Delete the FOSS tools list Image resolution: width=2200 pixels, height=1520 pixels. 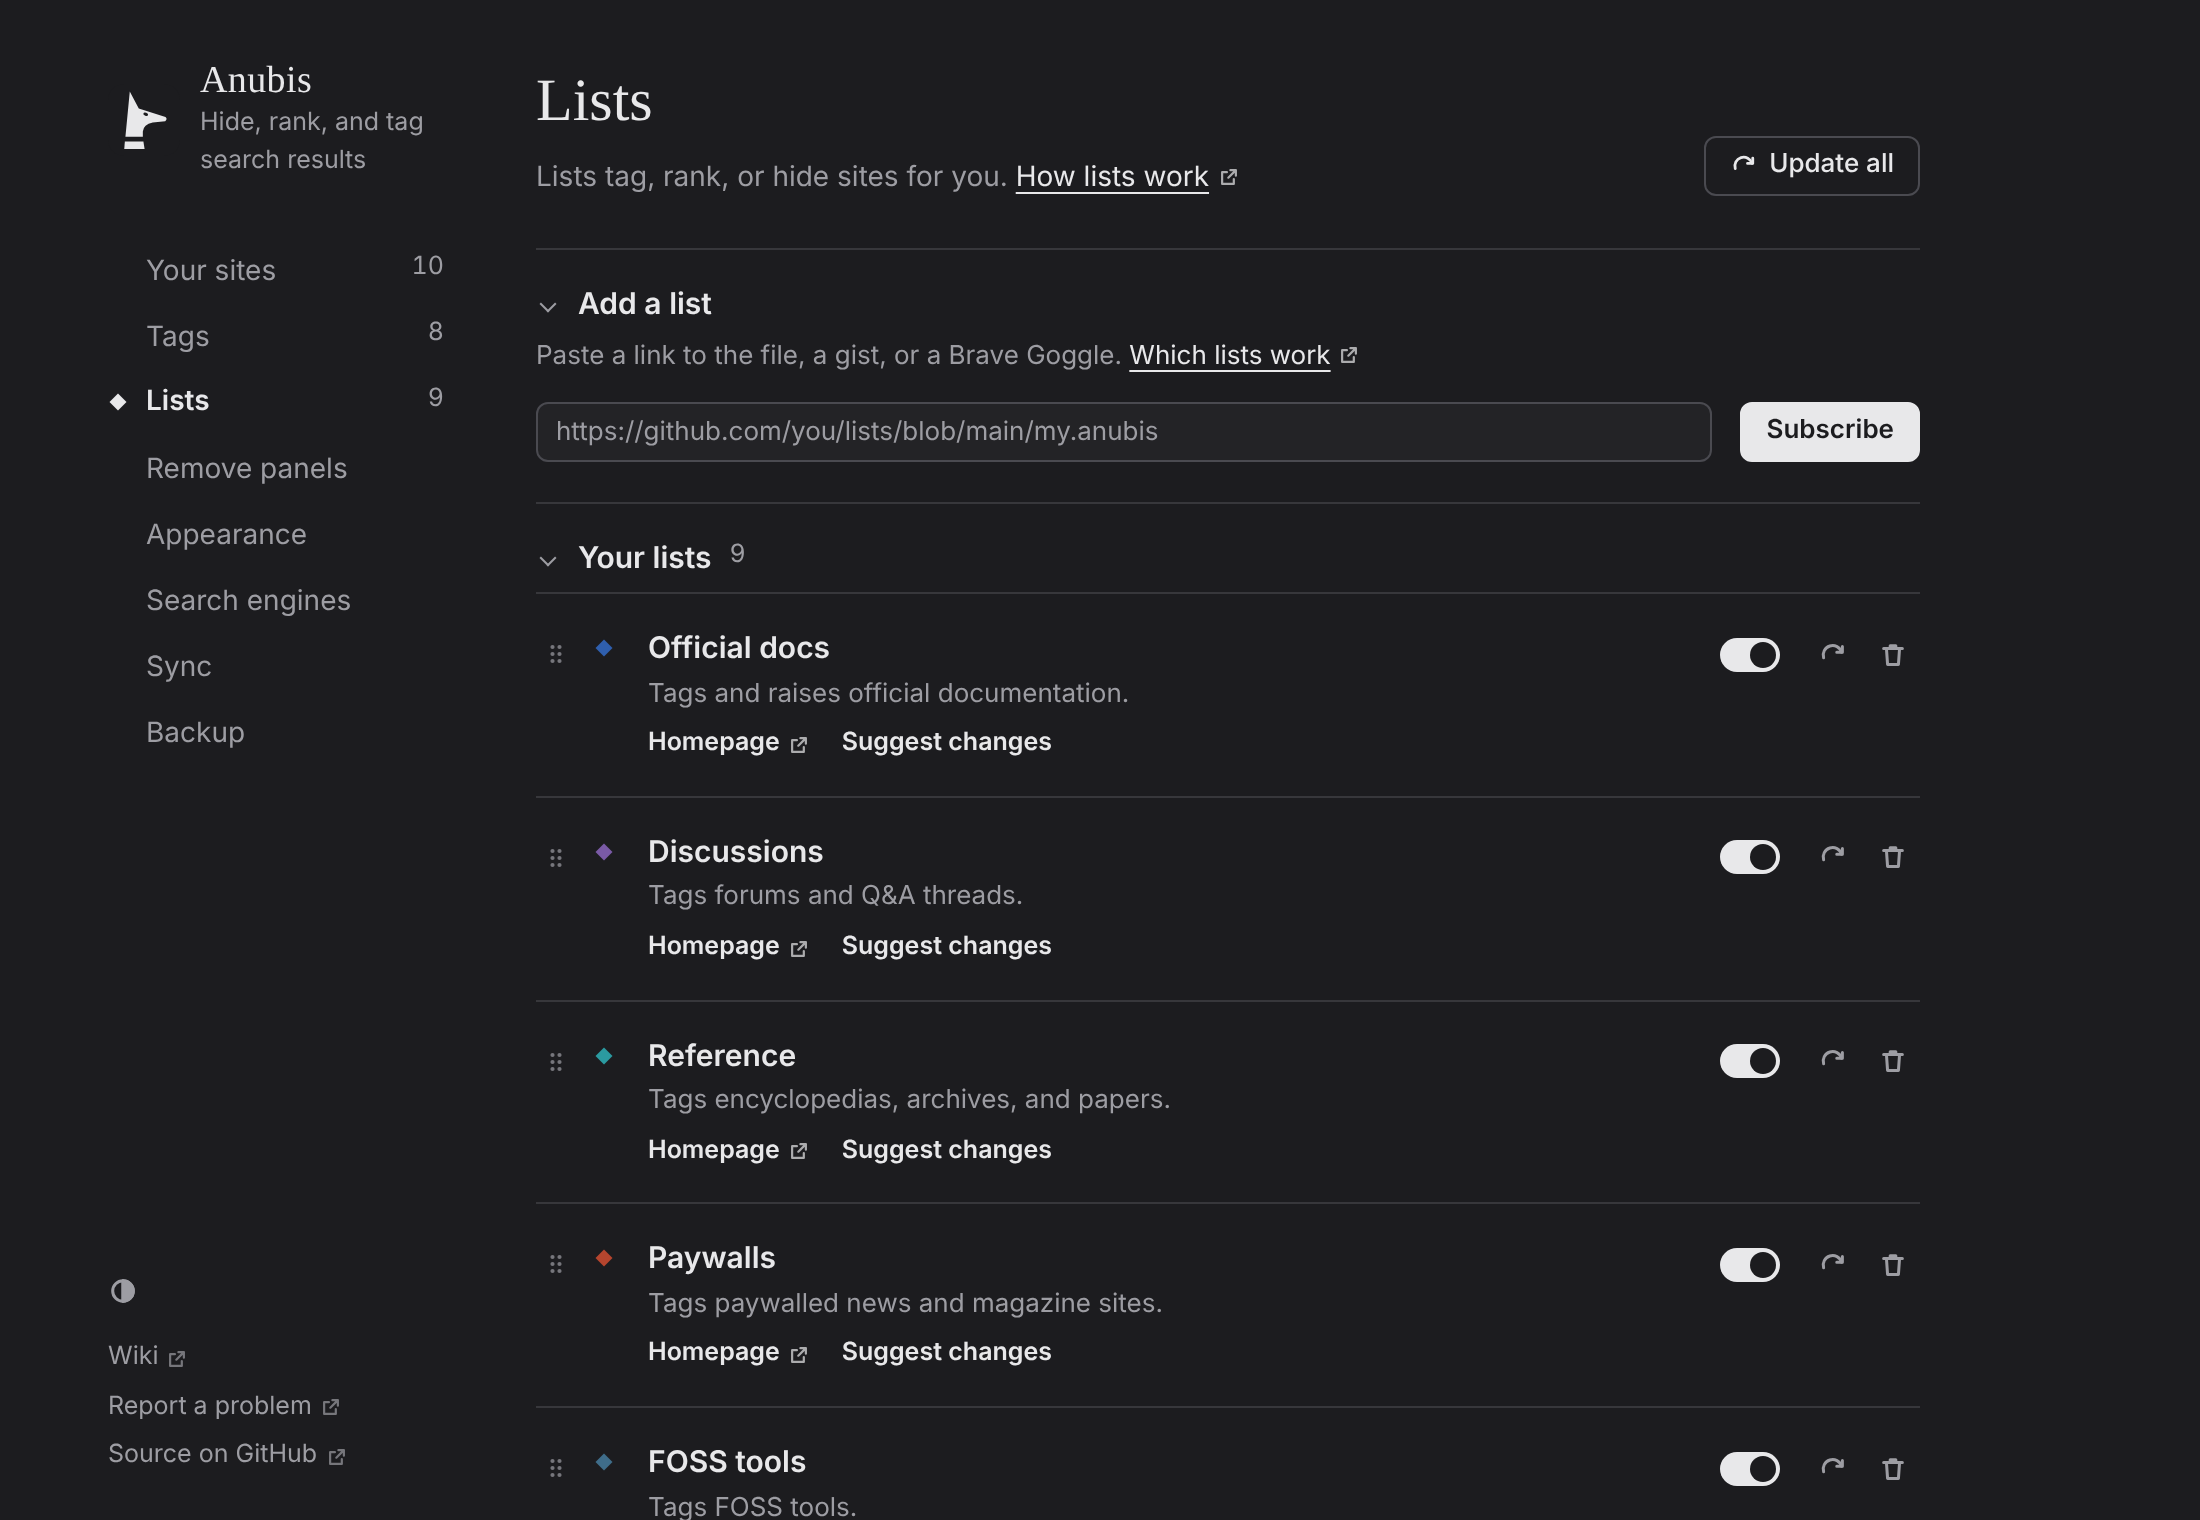coord(1893,1469)
